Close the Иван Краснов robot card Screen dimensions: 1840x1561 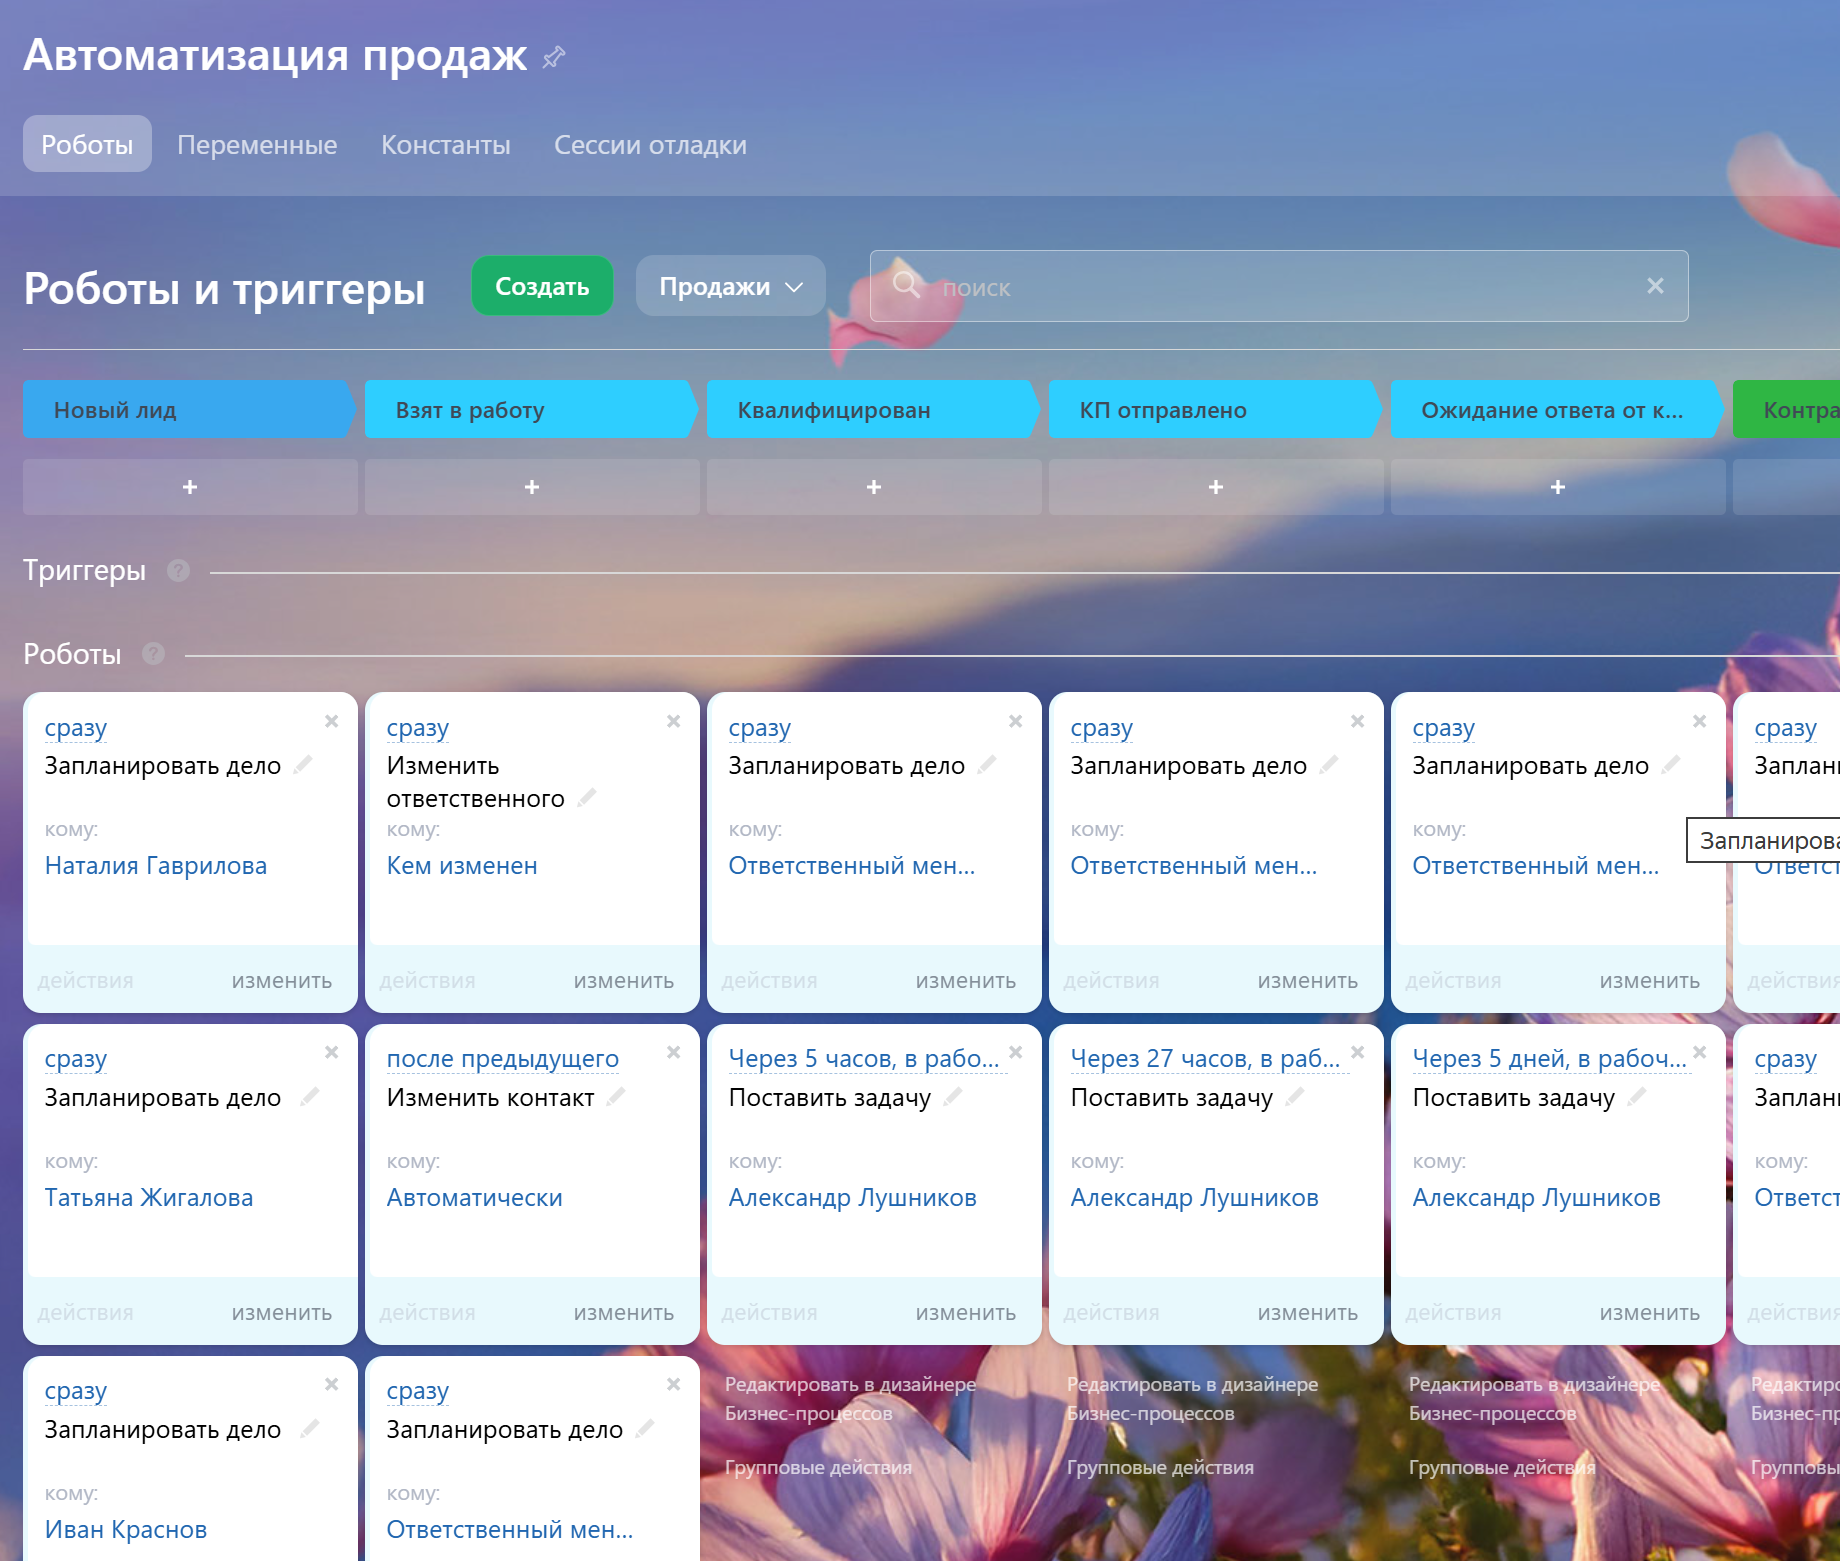click(x=332, y=1384)
